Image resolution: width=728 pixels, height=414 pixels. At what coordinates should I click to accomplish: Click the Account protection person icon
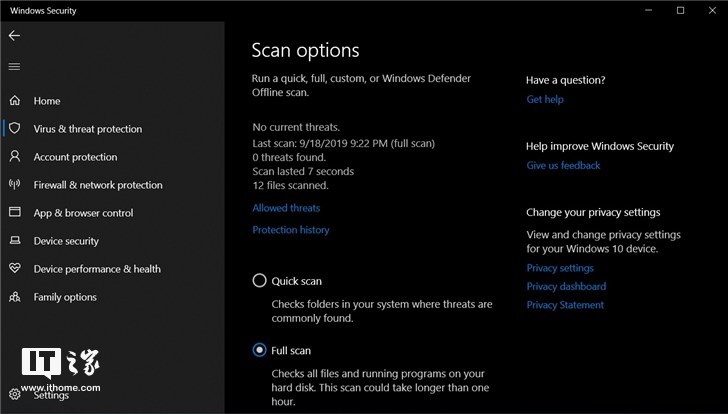point(15,157)
